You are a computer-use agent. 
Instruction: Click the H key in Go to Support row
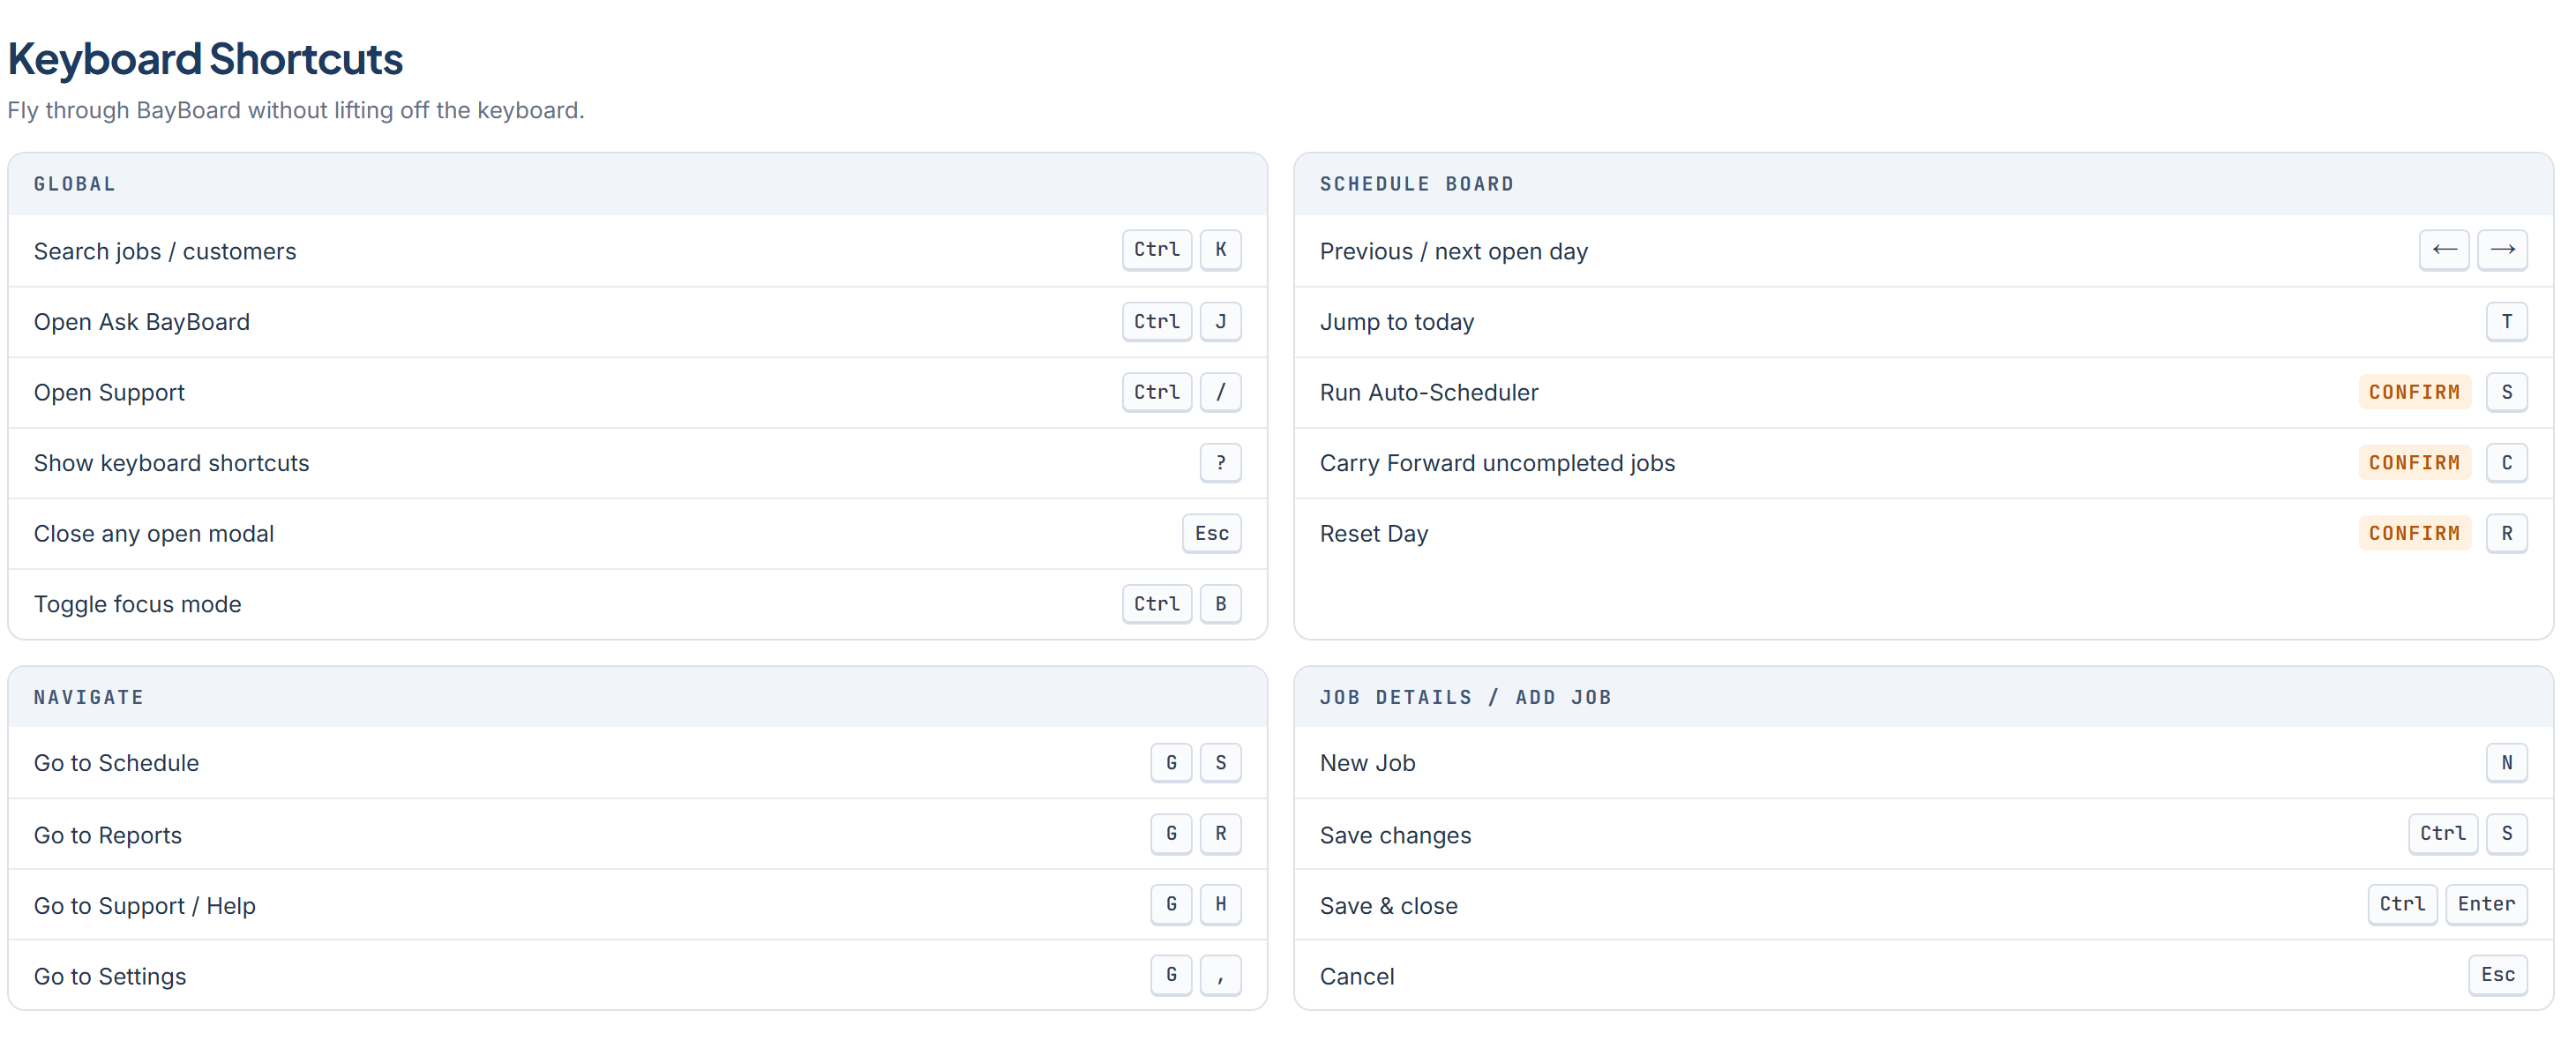pyautogui.click(x=1220, y=904)
